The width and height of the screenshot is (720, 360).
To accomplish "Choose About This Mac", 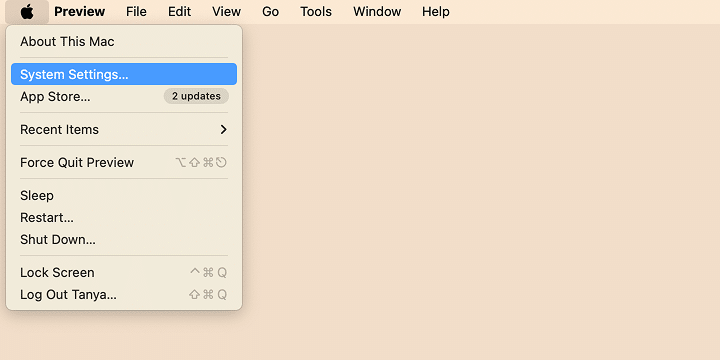I will click(124, 42).
